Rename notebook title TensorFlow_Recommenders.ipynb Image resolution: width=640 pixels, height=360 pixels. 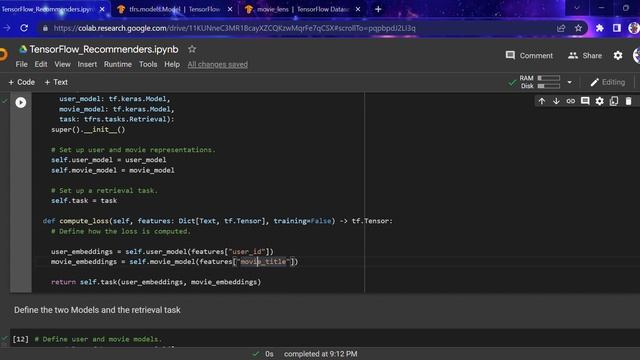coord(104,49)
